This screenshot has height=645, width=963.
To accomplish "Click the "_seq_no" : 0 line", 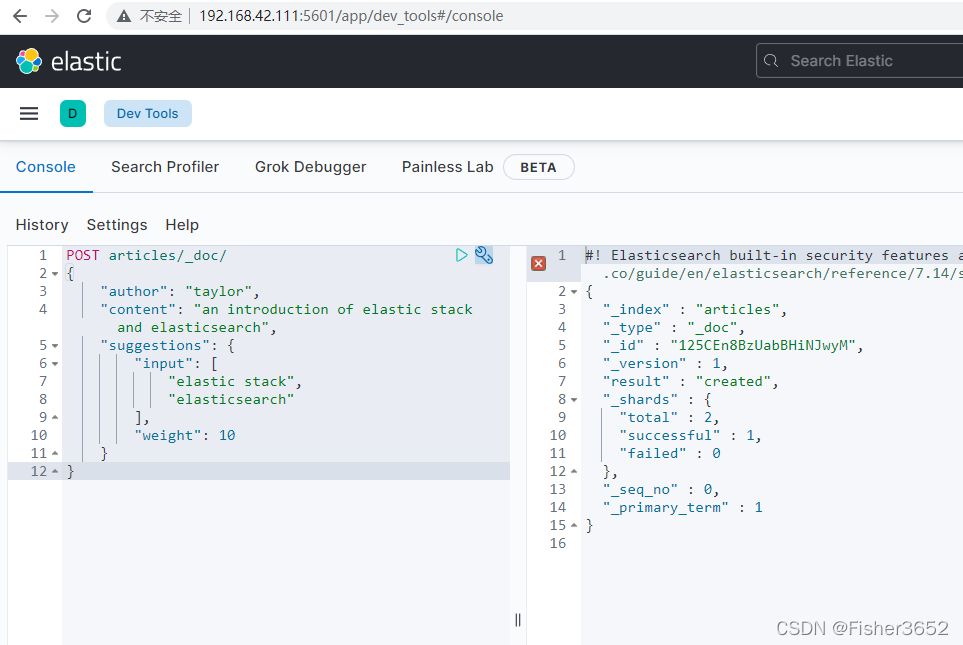I will (661, 490).
